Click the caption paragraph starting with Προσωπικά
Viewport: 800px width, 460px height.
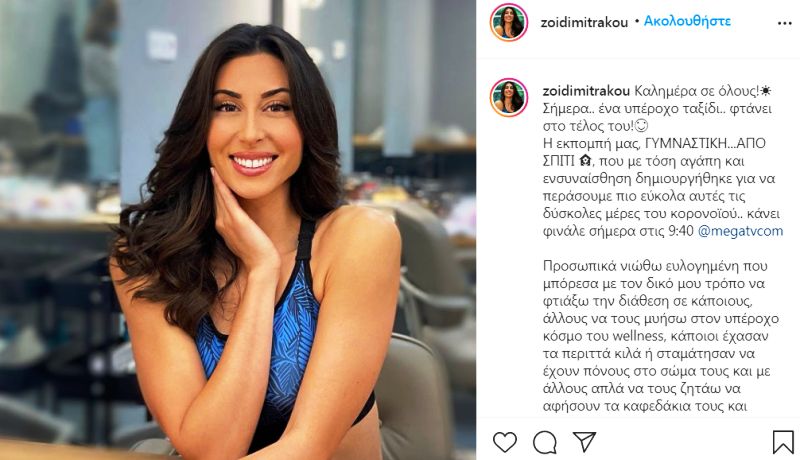660,336
